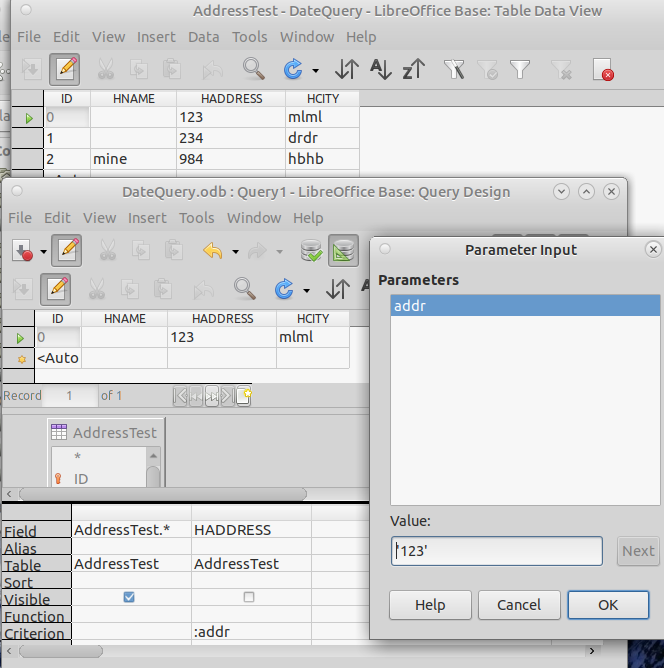
Task: Go to first record in Query navigation bar
Action: 180,396
